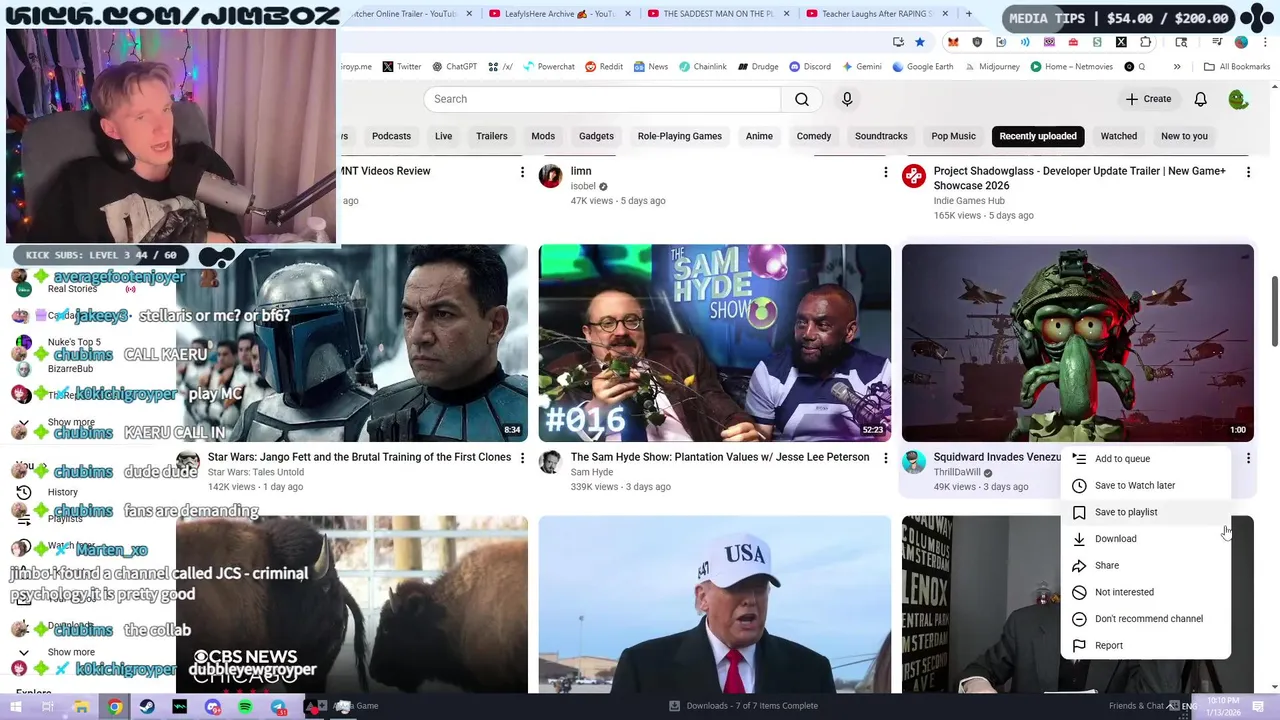Expand hidden bookmarks overflow chevron
1280x720 pixels.
[1177, 67]
